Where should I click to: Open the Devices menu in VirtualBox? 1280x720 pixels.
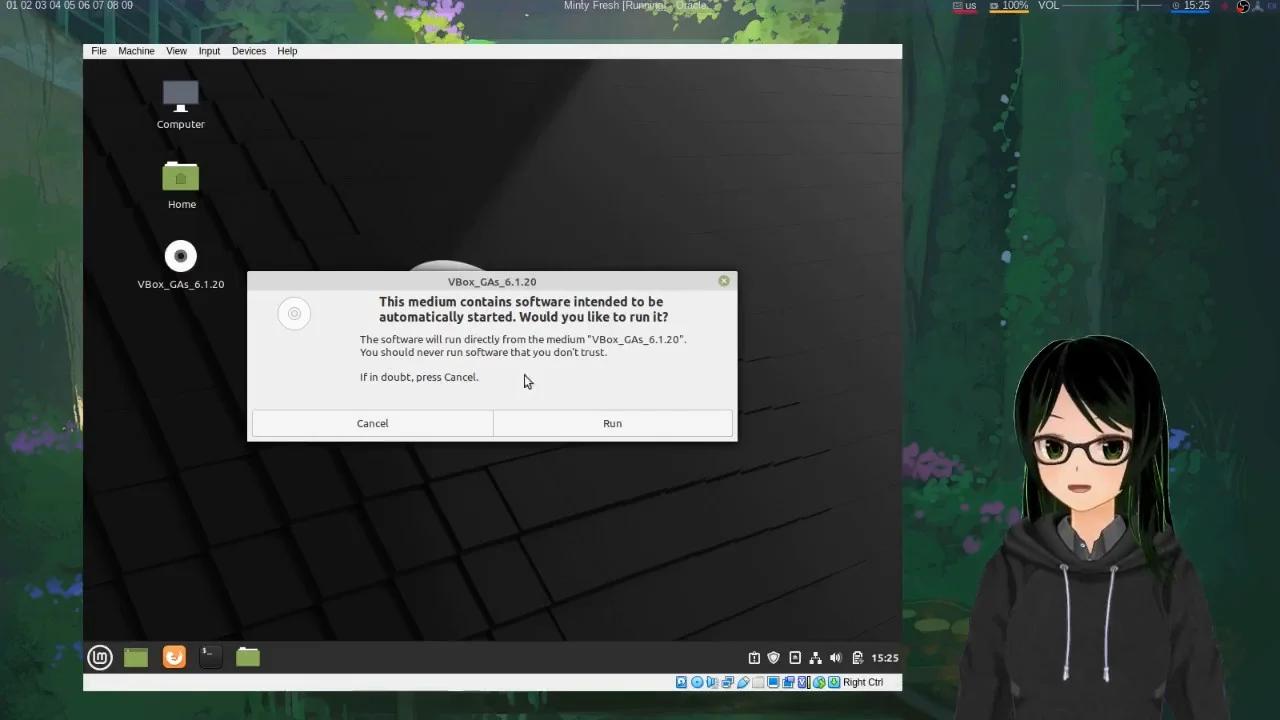coord(248,50)
